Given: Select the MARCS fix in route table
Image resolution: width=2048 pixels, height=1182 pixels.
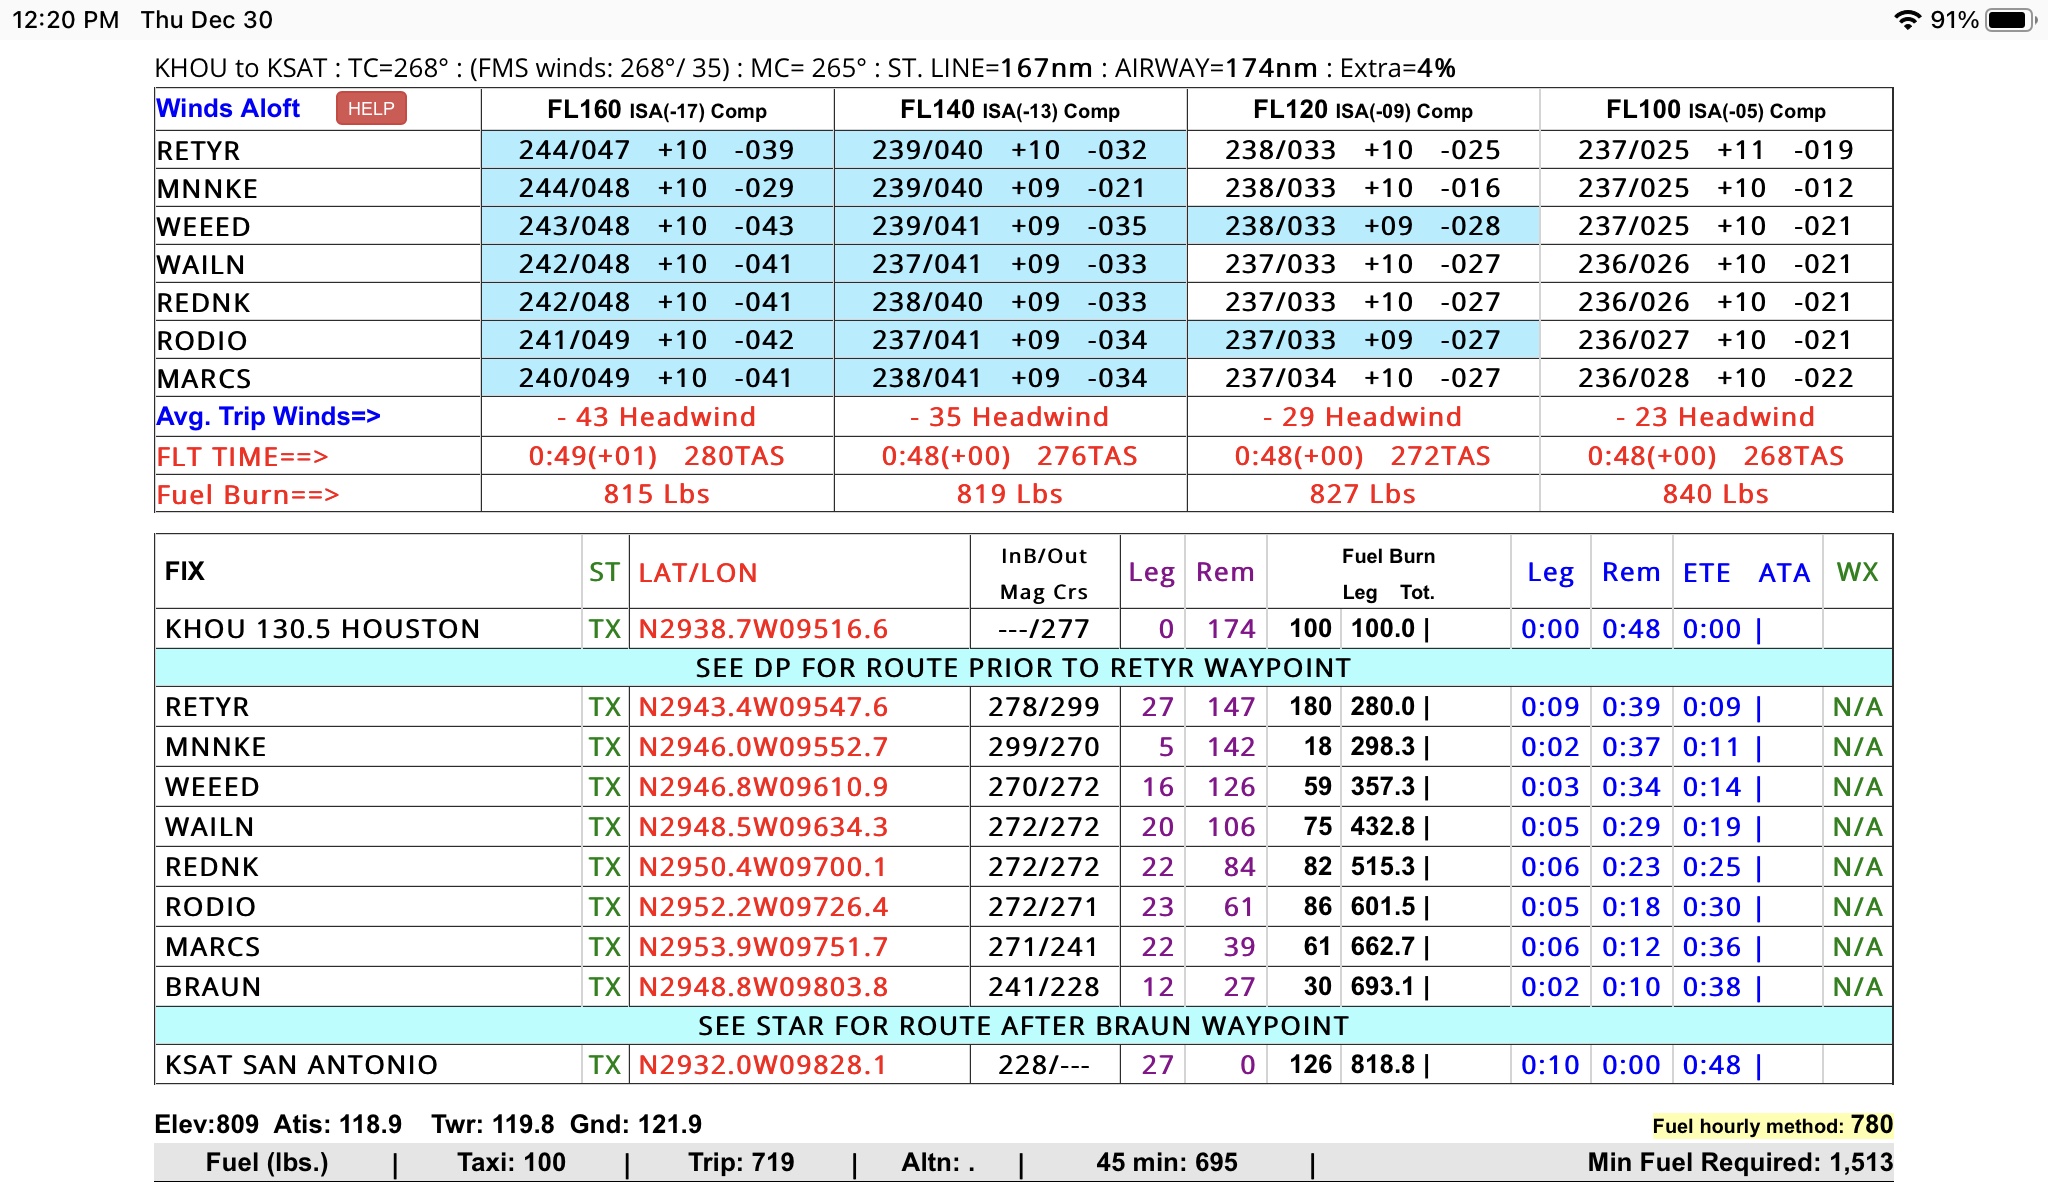Looking at the screenshot, I should [213, 947].
